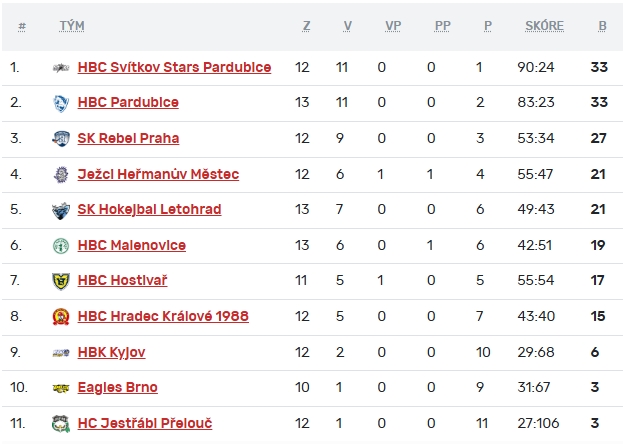The height and width of the screenshot is (444, 623).
Task: Click the HBC Malenovice green logo
Action: pyautogui.click(x=60, y=246)
